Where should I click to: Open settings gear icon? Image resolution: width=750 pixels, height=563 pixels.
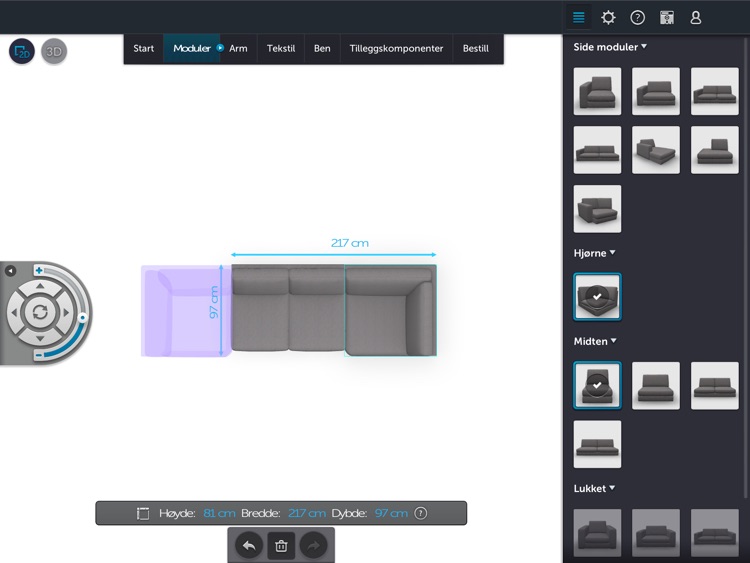[608, 18]
